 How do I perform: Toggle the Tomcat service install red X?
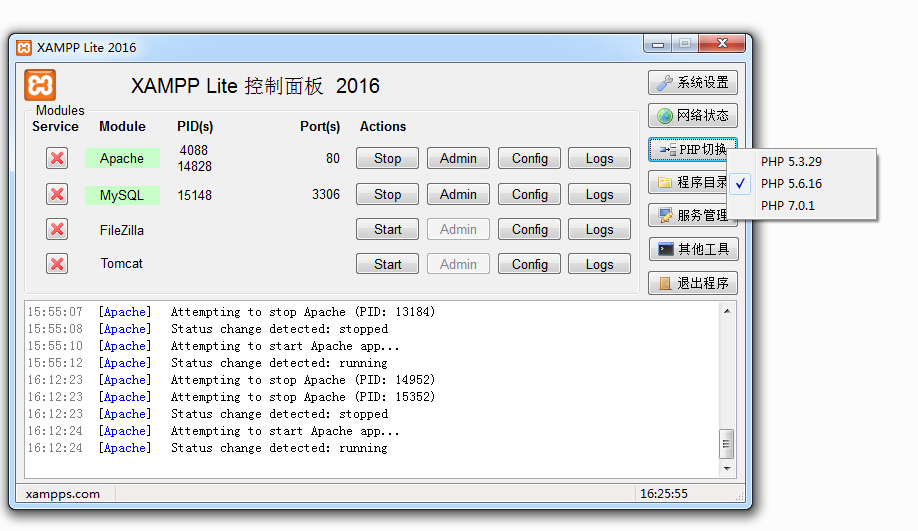click(57, 264)
